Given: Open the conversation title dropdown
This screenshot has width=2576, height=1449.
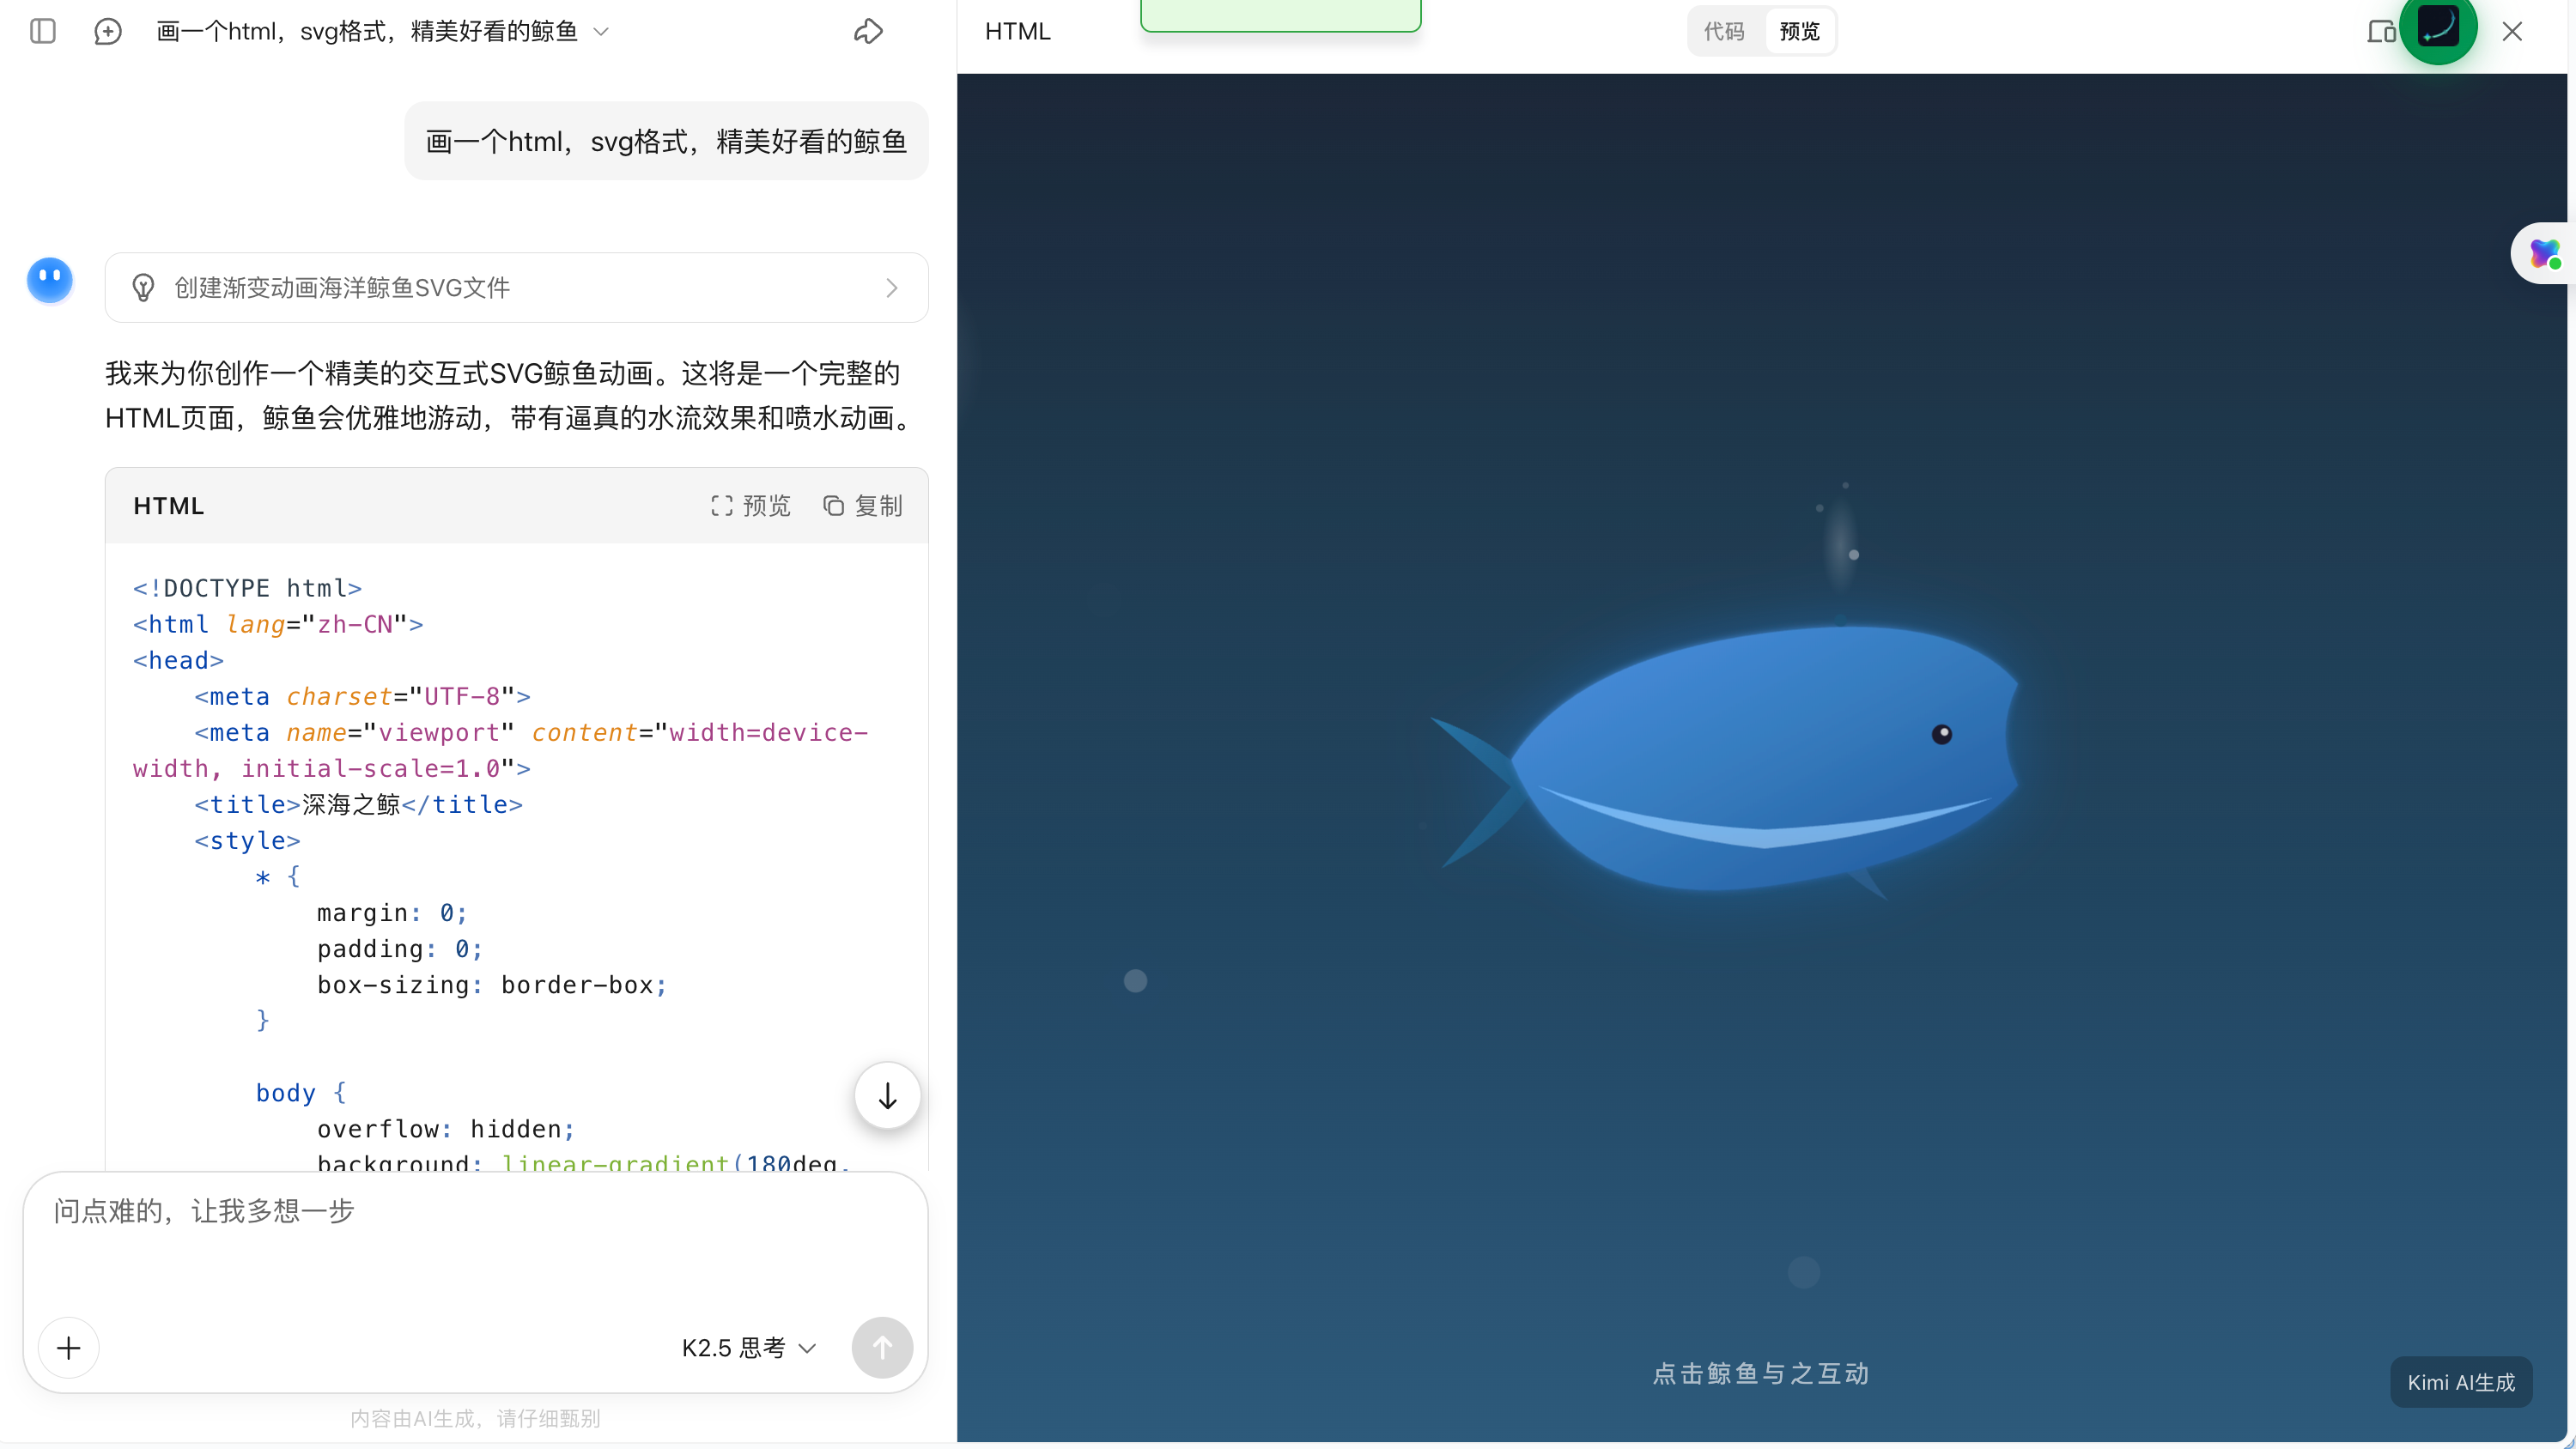Looking at the screenshot, I should tap(601, 31).
